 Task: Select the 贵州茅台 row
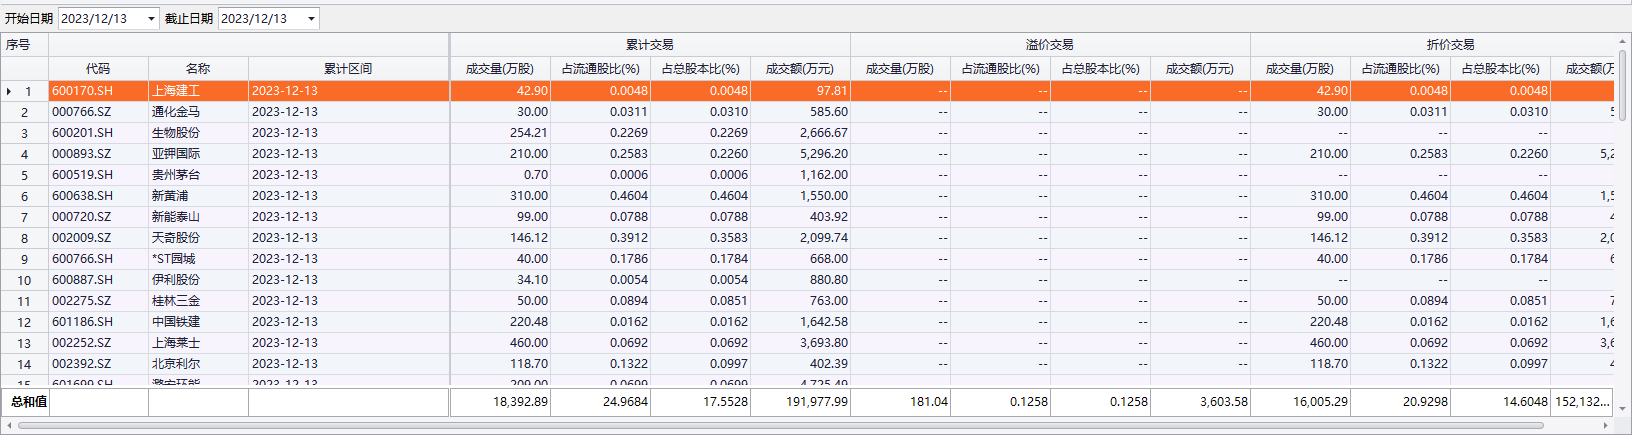(x=198, y=175)
